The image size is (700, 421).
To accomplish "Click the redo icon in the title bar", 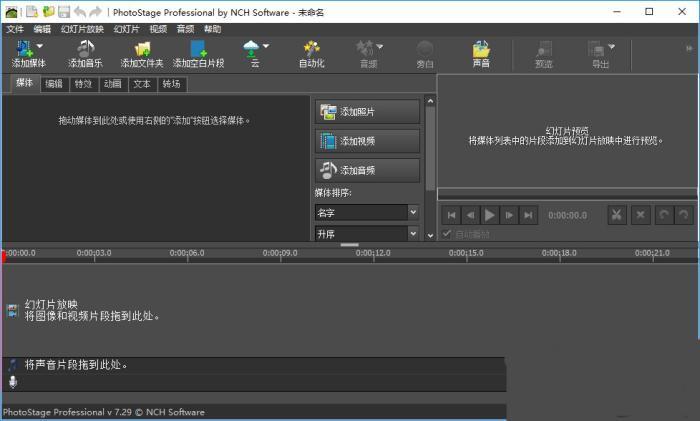I will [x=96, y=12].
